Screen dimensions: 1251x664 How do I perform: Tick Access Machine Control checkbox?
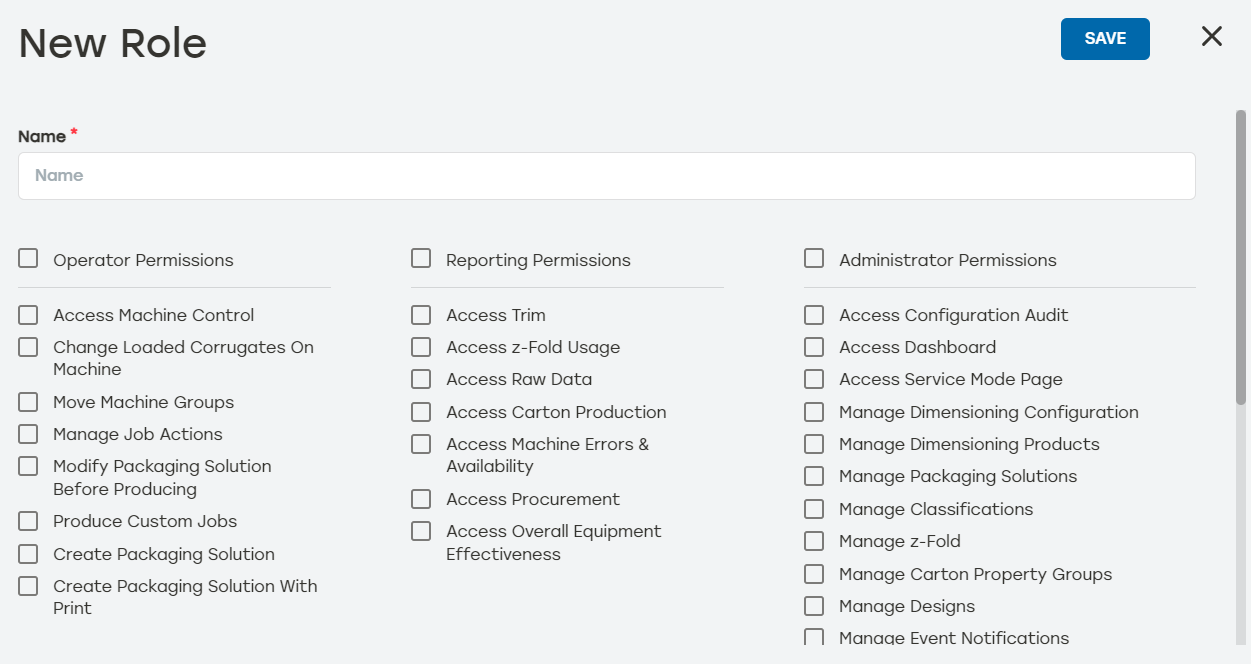[x=28, y=315]
